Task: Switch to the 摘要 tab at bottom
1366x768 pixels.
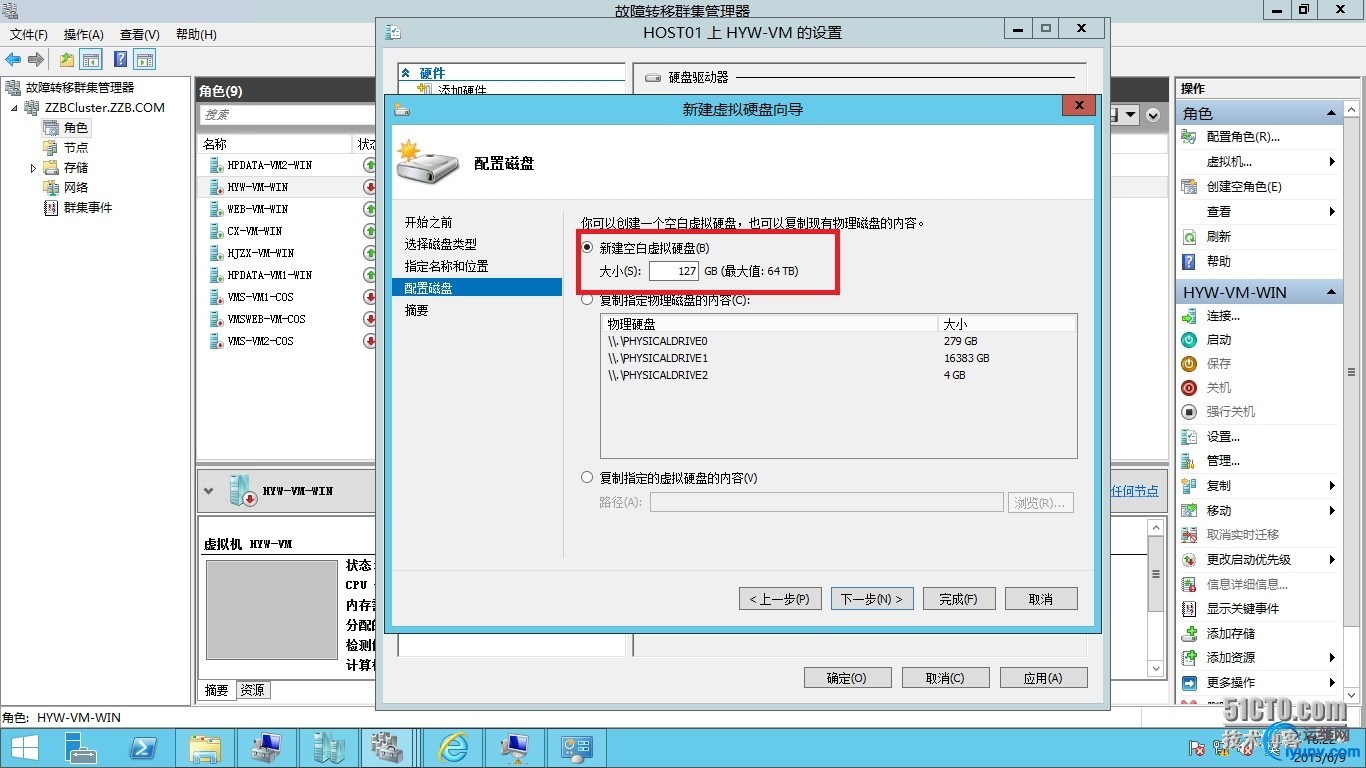Action: 217,690
